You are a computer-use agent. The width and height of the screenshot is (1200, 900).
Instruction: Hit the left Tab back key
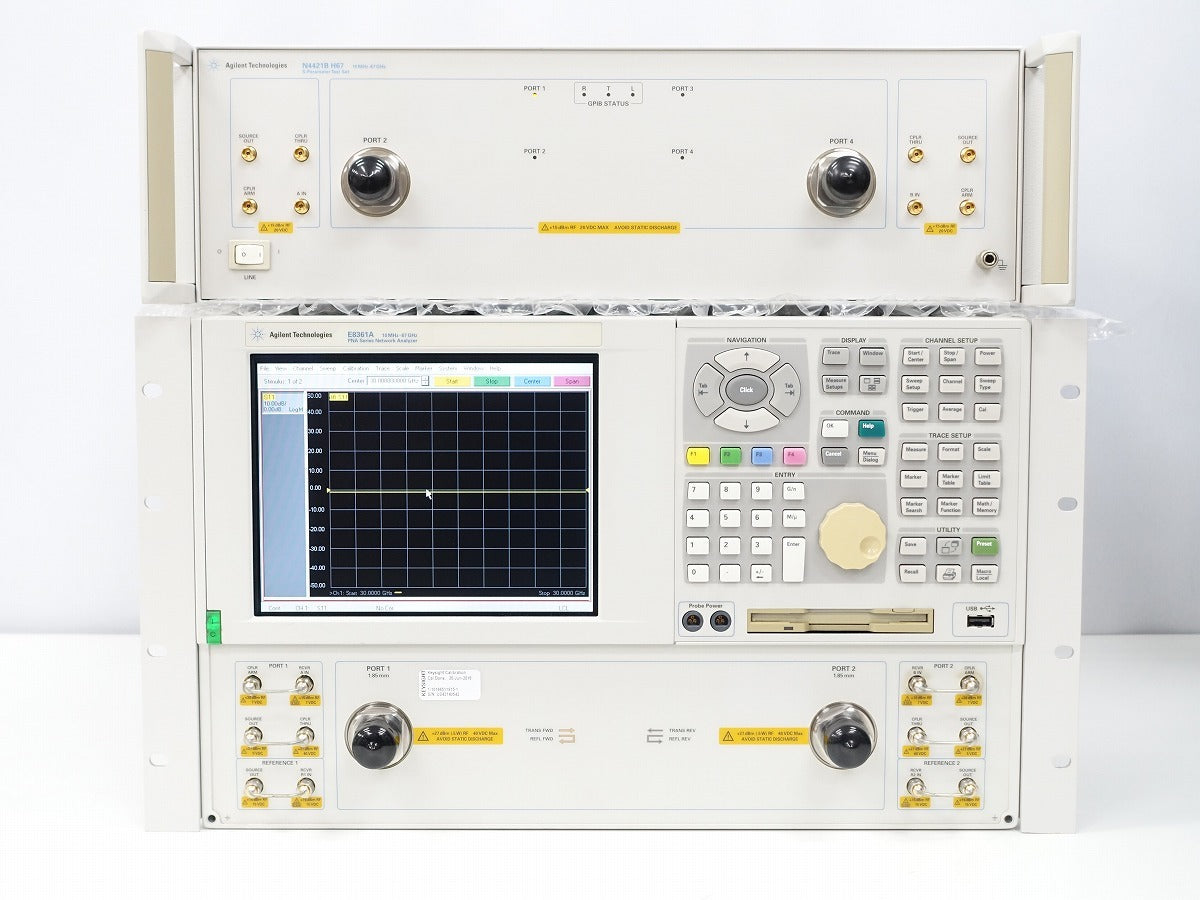[705, 389]
